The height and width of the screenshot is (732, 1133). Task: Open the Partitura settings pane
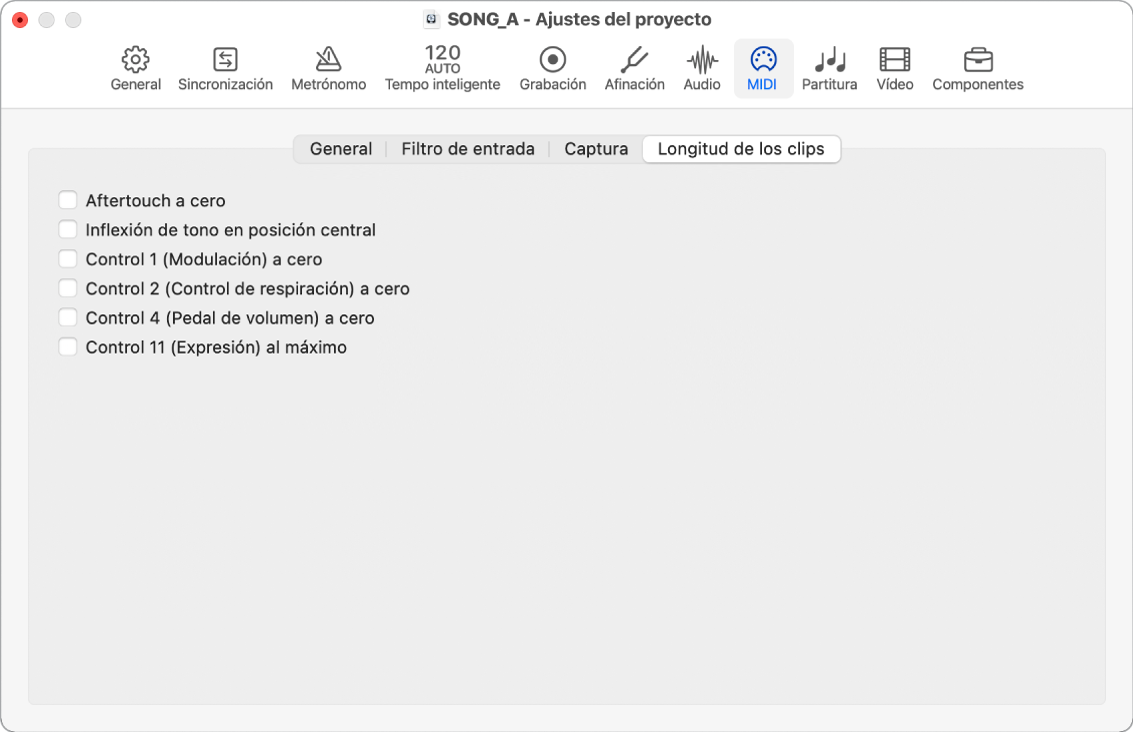830,69
